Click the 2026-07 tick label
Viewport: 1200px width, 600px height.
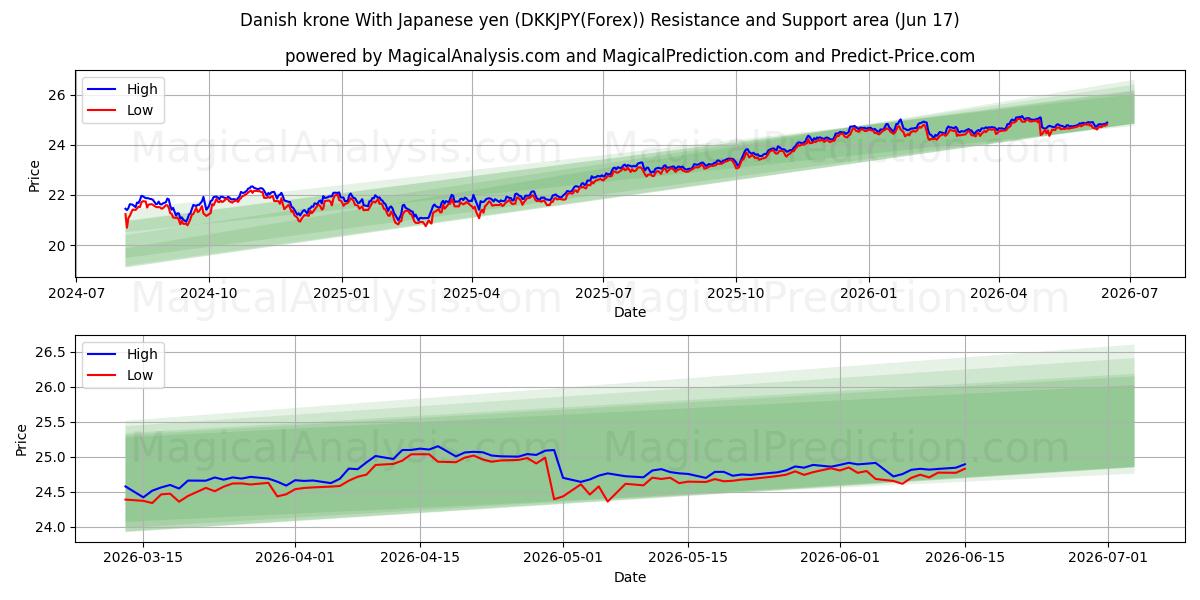[1130, 294]
